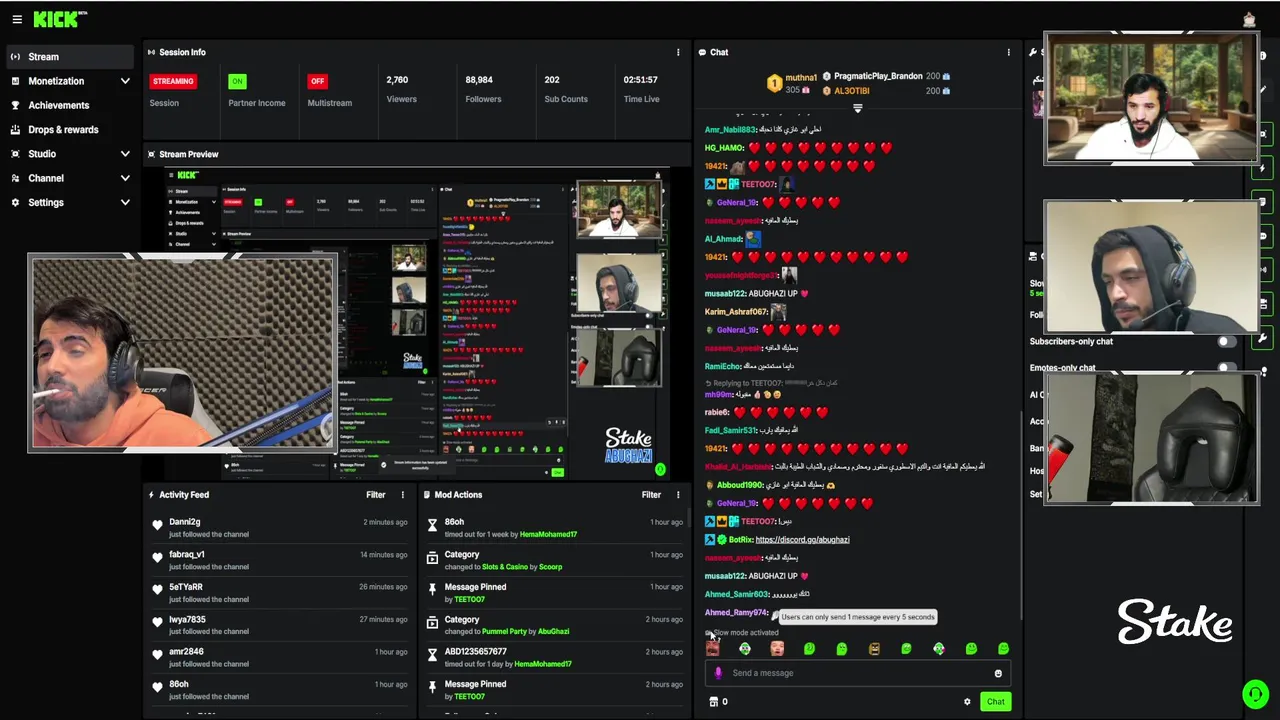Click purple microphone icon in message box
Screen dimensions: 1280x720
(718, 673)
